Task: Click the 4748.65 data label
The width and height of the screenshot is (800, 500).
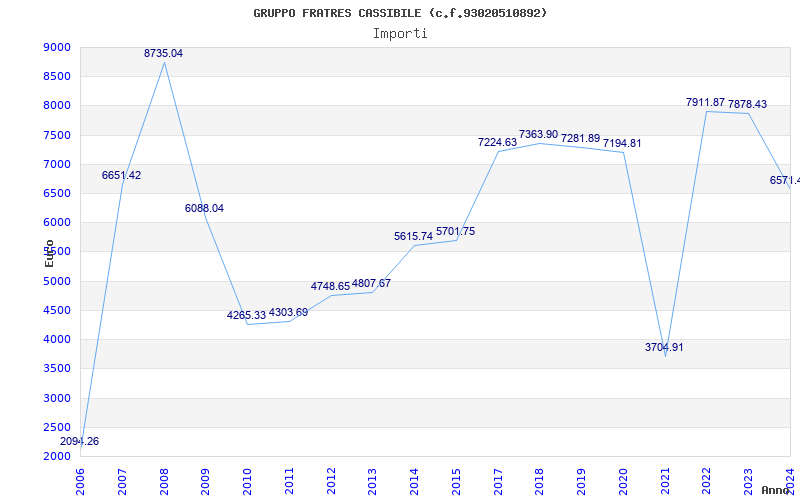Action: (x=331, y=286)
